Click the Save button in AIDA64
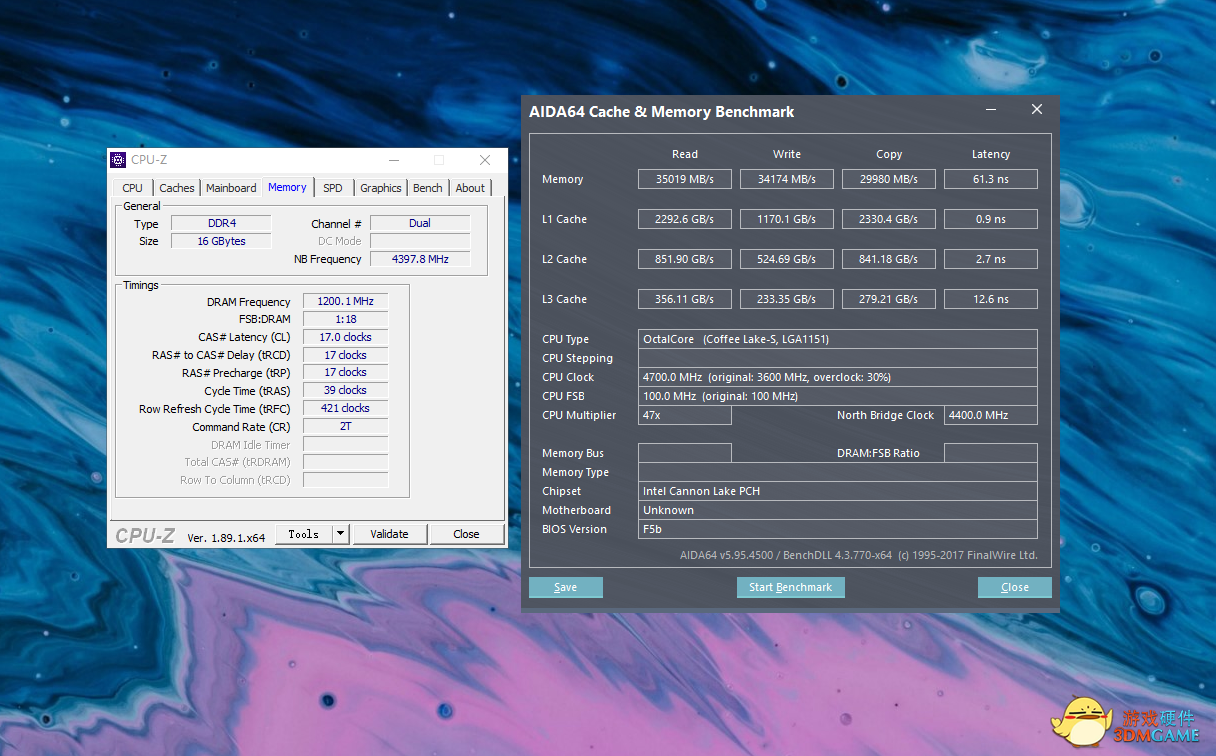Screen dimensions: 1216x756 click(566, 587)
